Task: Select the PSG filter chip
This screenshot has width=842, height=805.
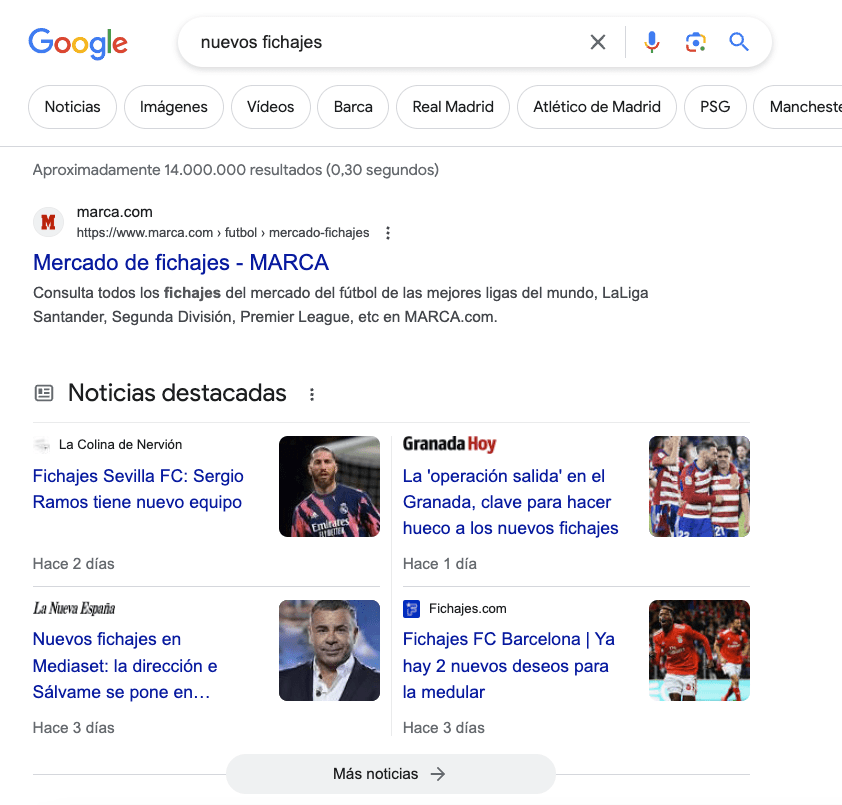Action: point(715,106)
